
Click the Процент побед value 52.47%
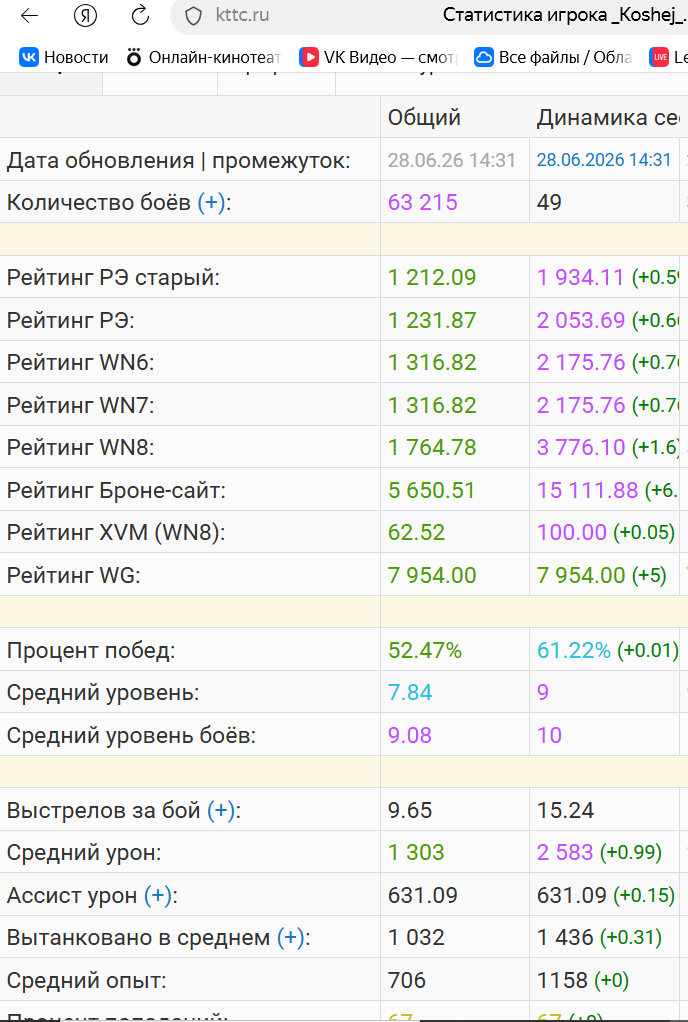(425, 650)
